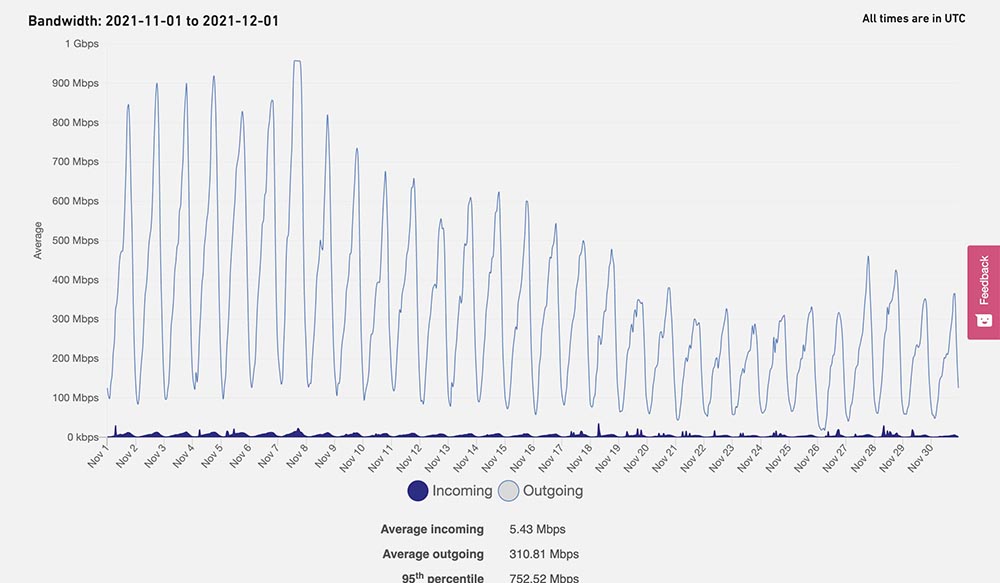
Task: Click the 1 Gbps y-axis label
Action: coord(81,44)
